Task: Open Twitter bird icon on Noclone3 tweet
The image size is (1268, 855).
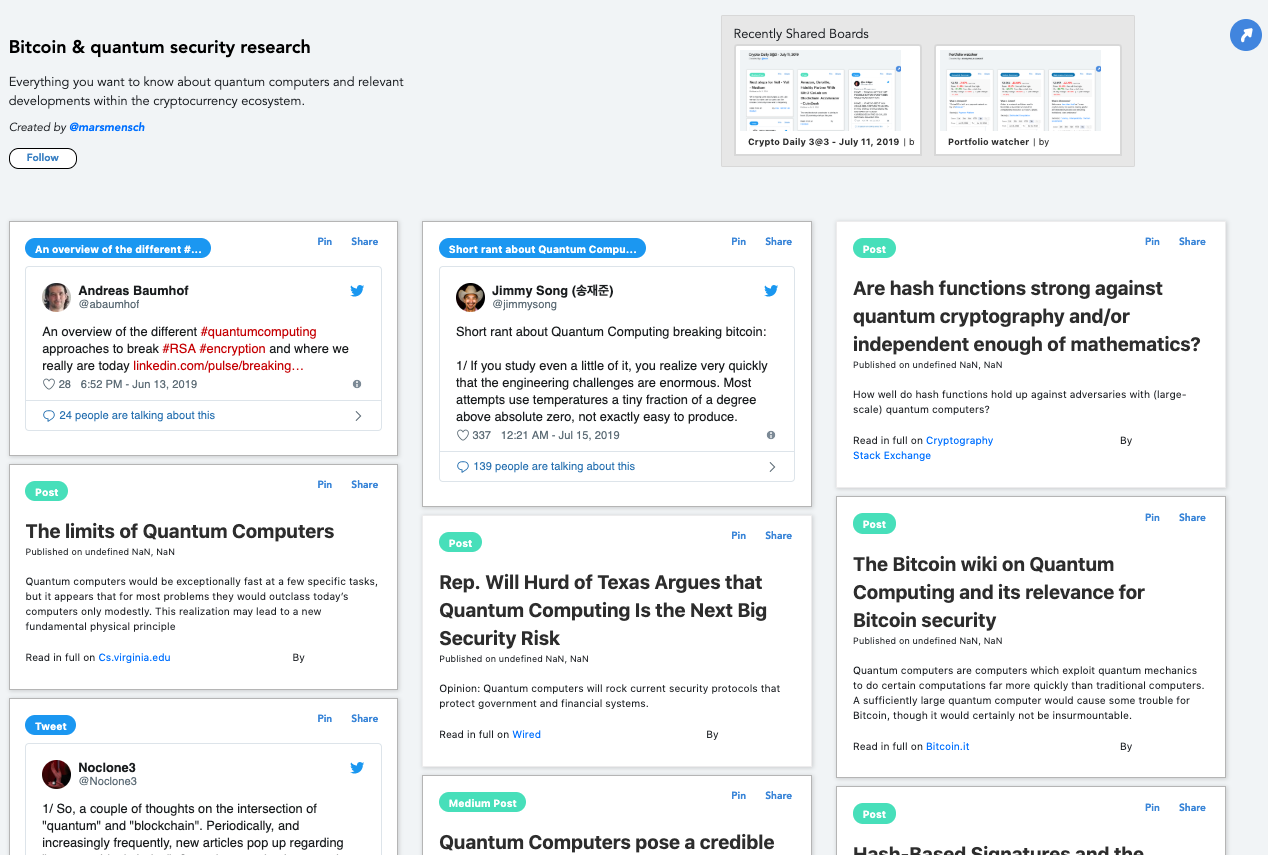Action: click(357, 768)
